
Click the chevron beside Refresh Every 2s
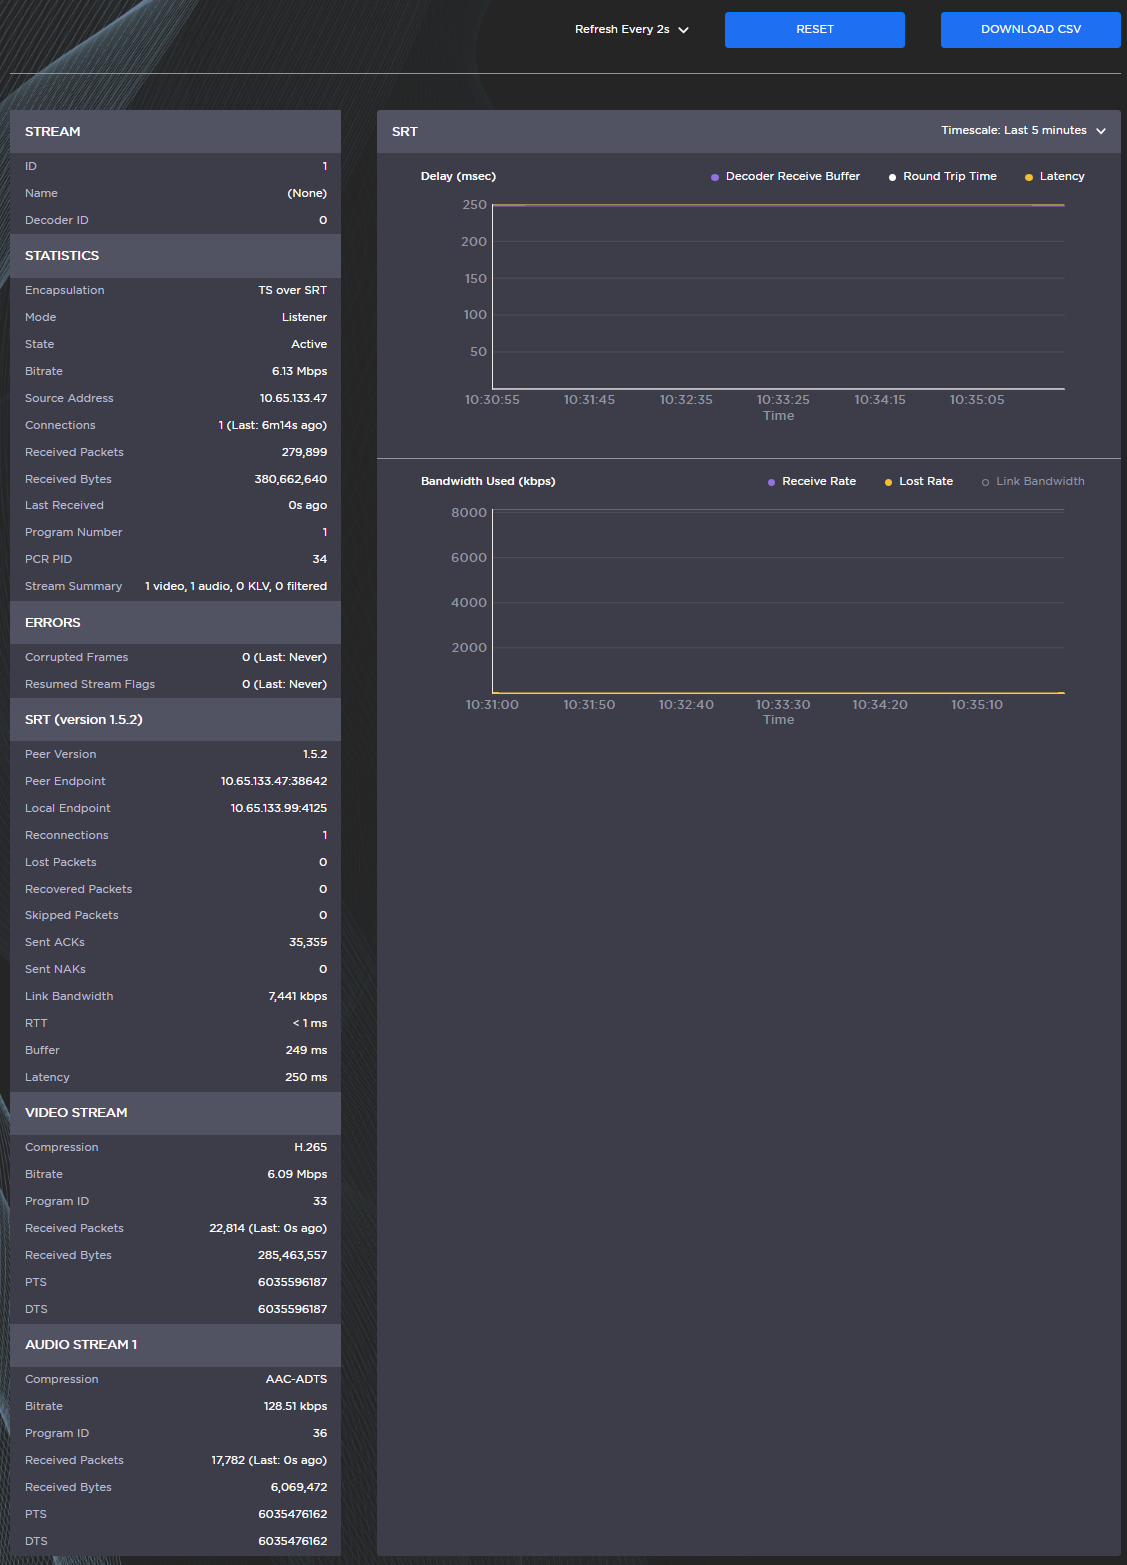684,30
